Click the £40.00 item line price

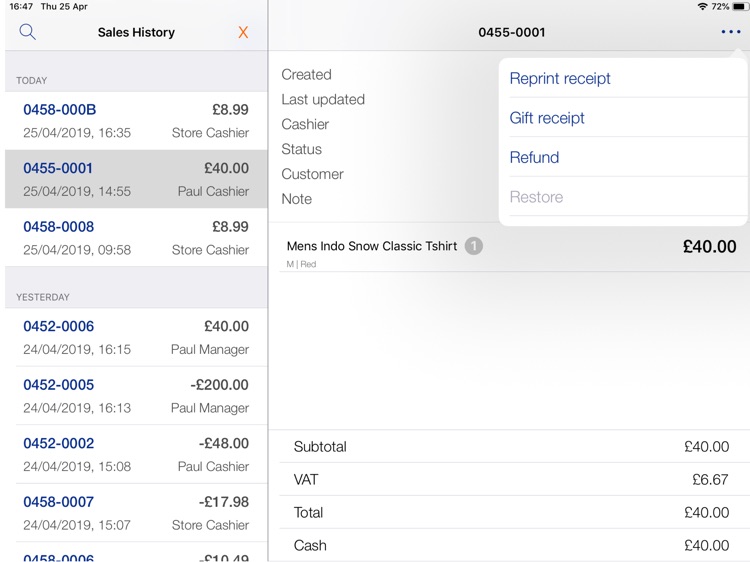coord(709,246)
